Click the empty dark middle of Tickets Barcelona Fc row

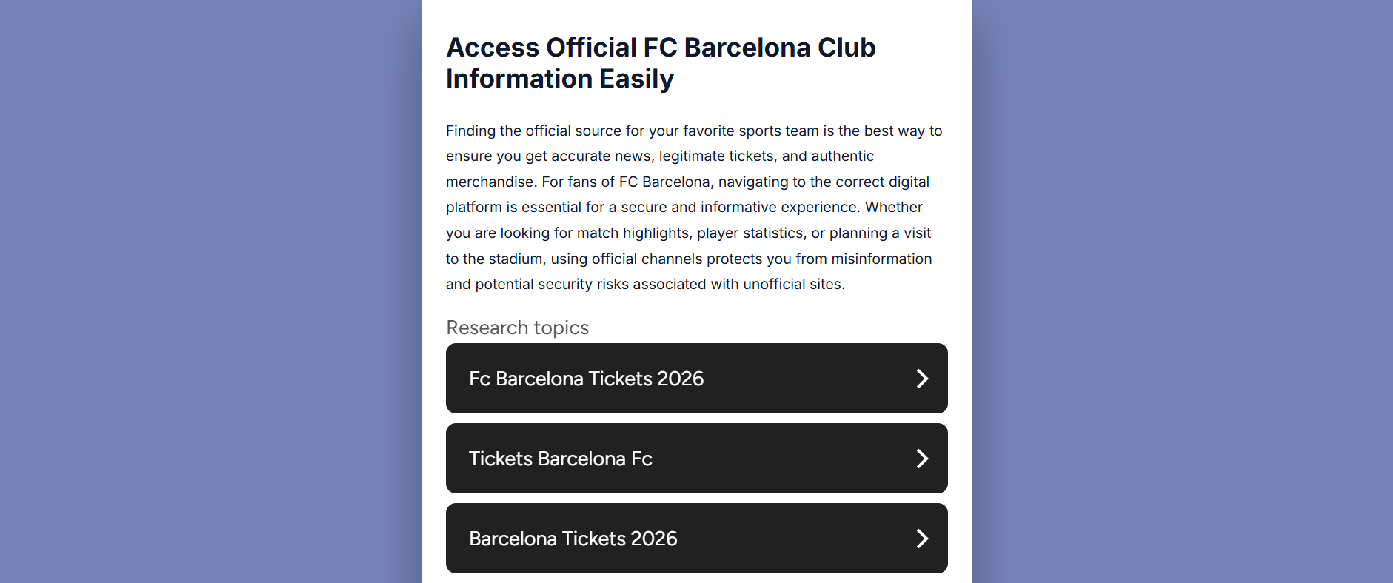(x=785, y=458)
